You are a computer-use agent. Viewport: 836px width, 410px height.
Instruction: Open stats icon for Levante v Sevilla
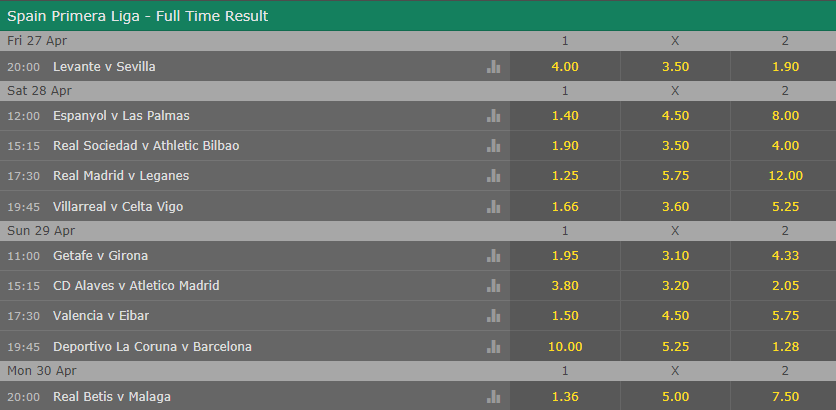point(492,66)
